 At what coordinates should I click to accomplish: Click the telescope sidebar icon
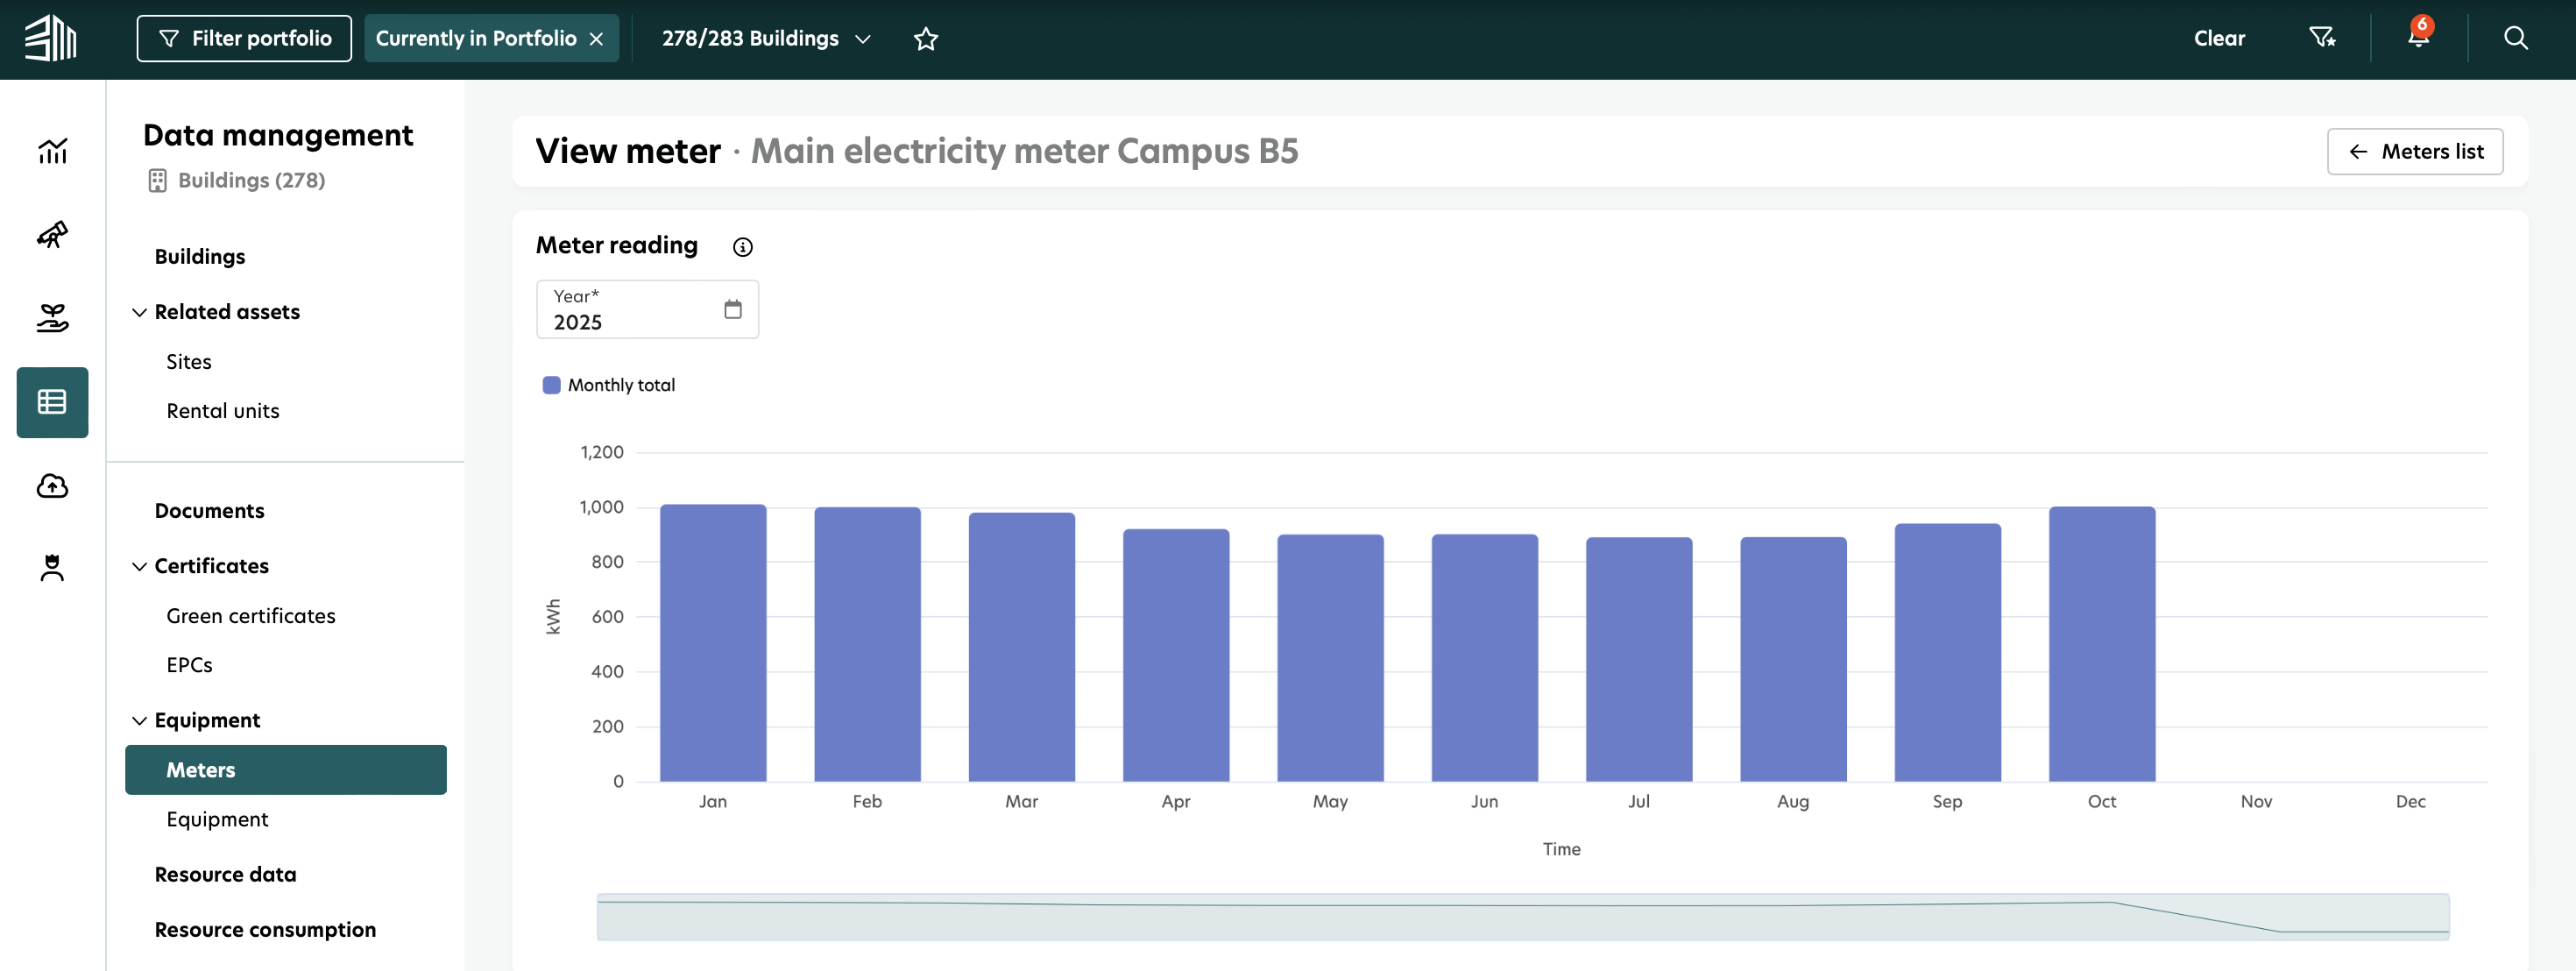pyautogui.click(x=52, y=234)
